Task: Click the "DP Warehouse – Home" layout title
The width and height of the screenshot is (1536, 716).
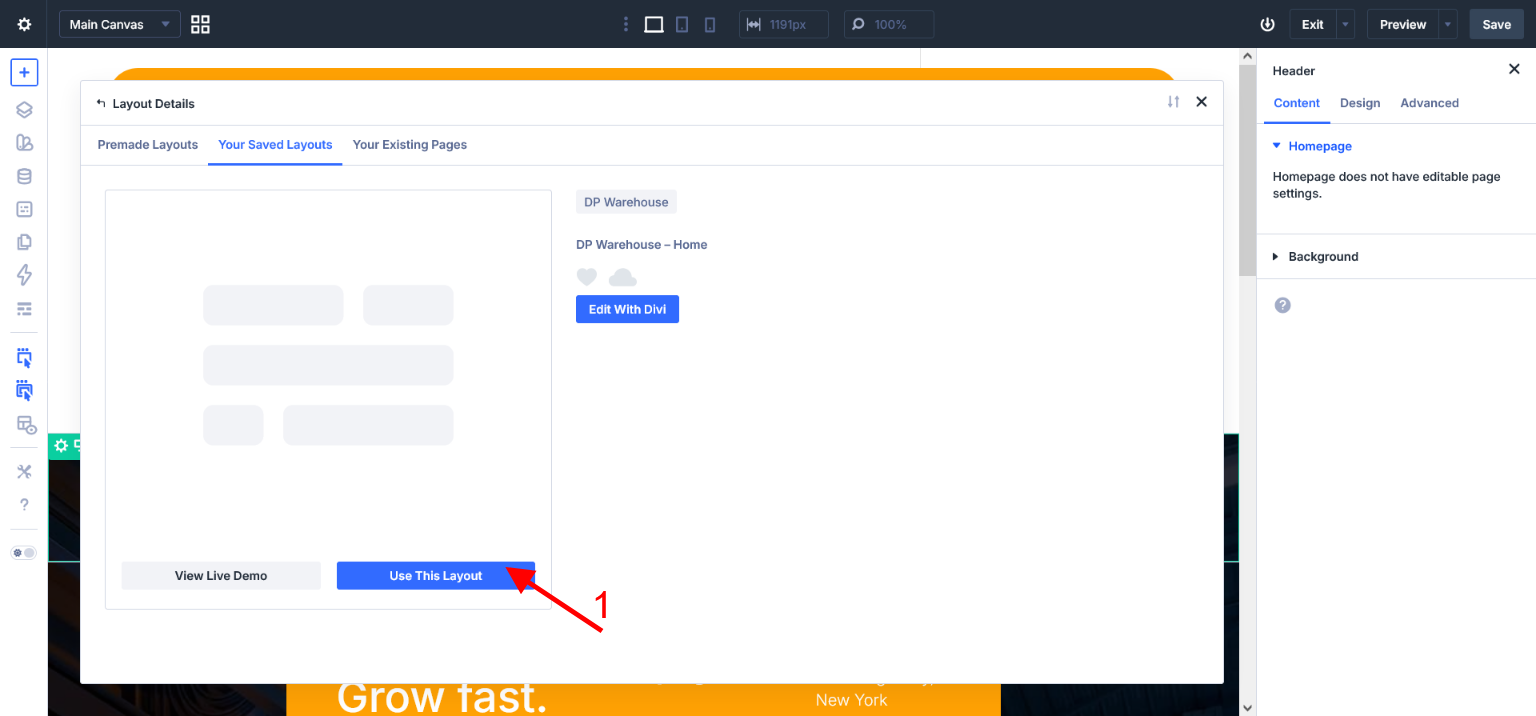Action: click(x=642, y=245)
